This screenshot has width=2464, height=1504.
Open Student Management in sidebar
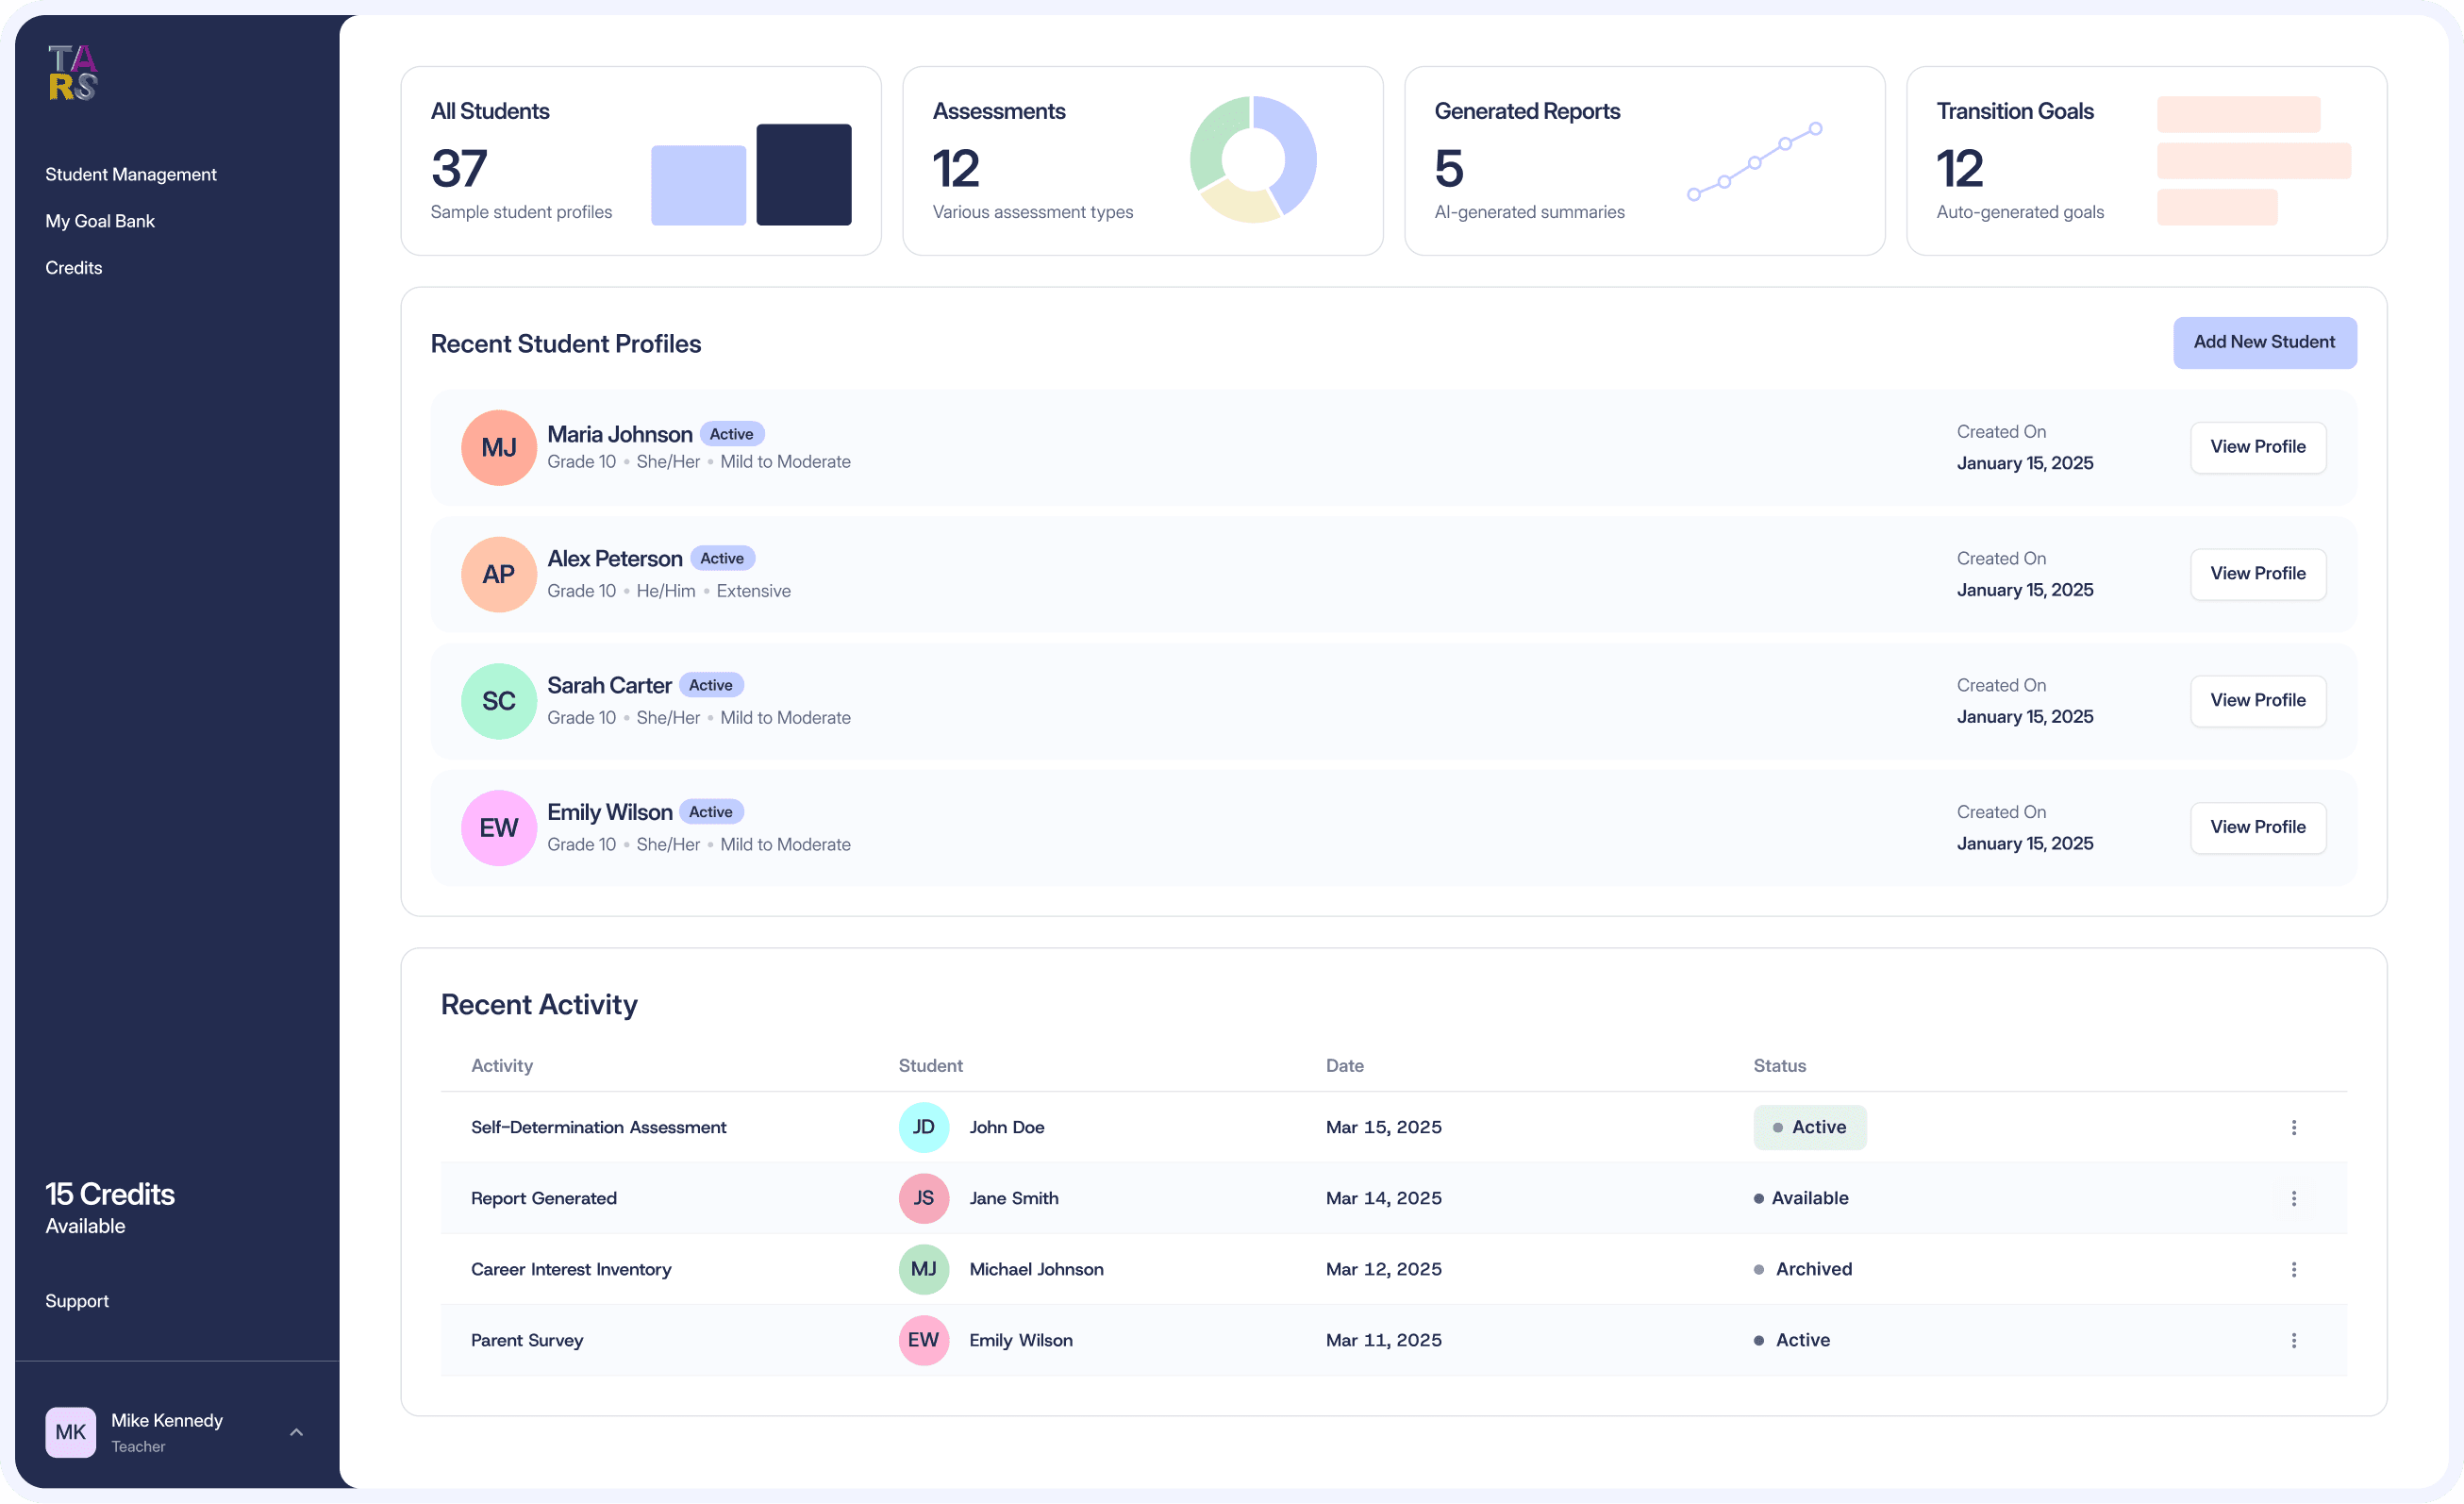pyautogui.click(x=131, y=174)
